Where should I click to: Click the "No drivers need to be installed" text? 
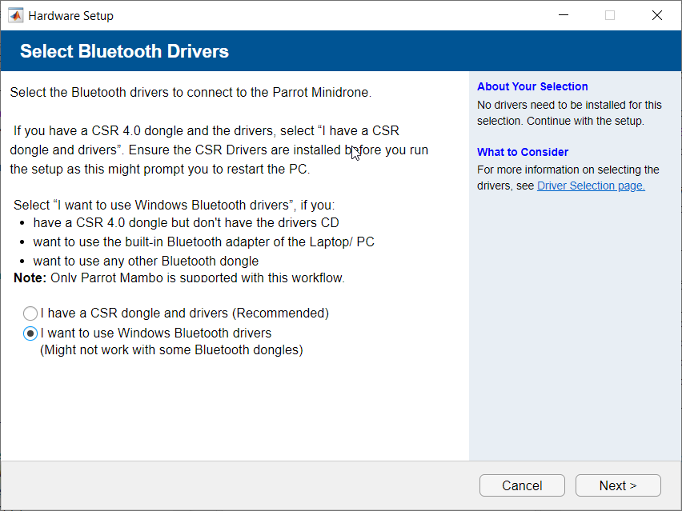pos(569,104)
